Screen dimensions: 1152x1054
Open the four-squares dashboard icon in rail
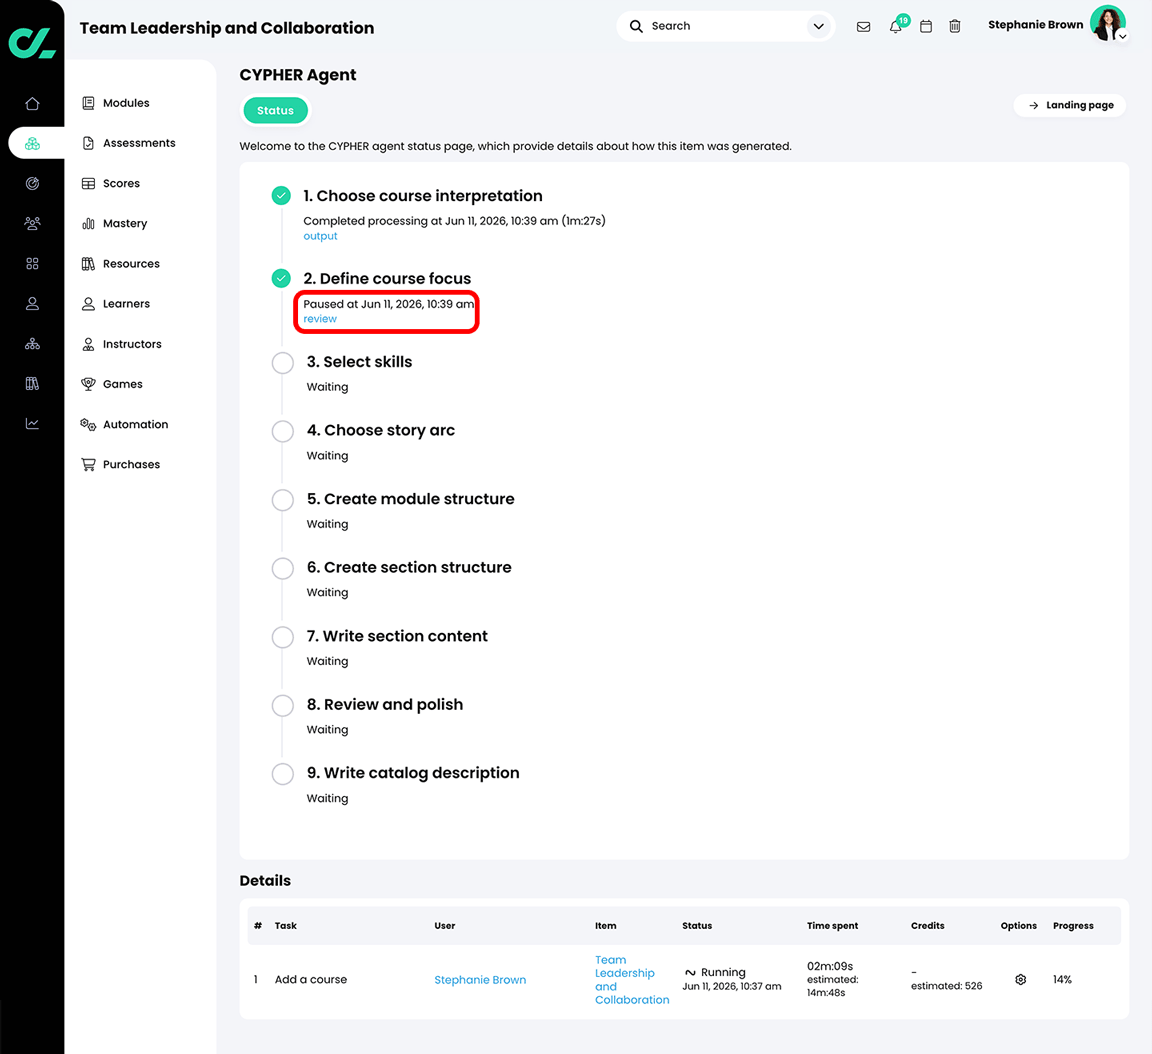tap(32, 264)
